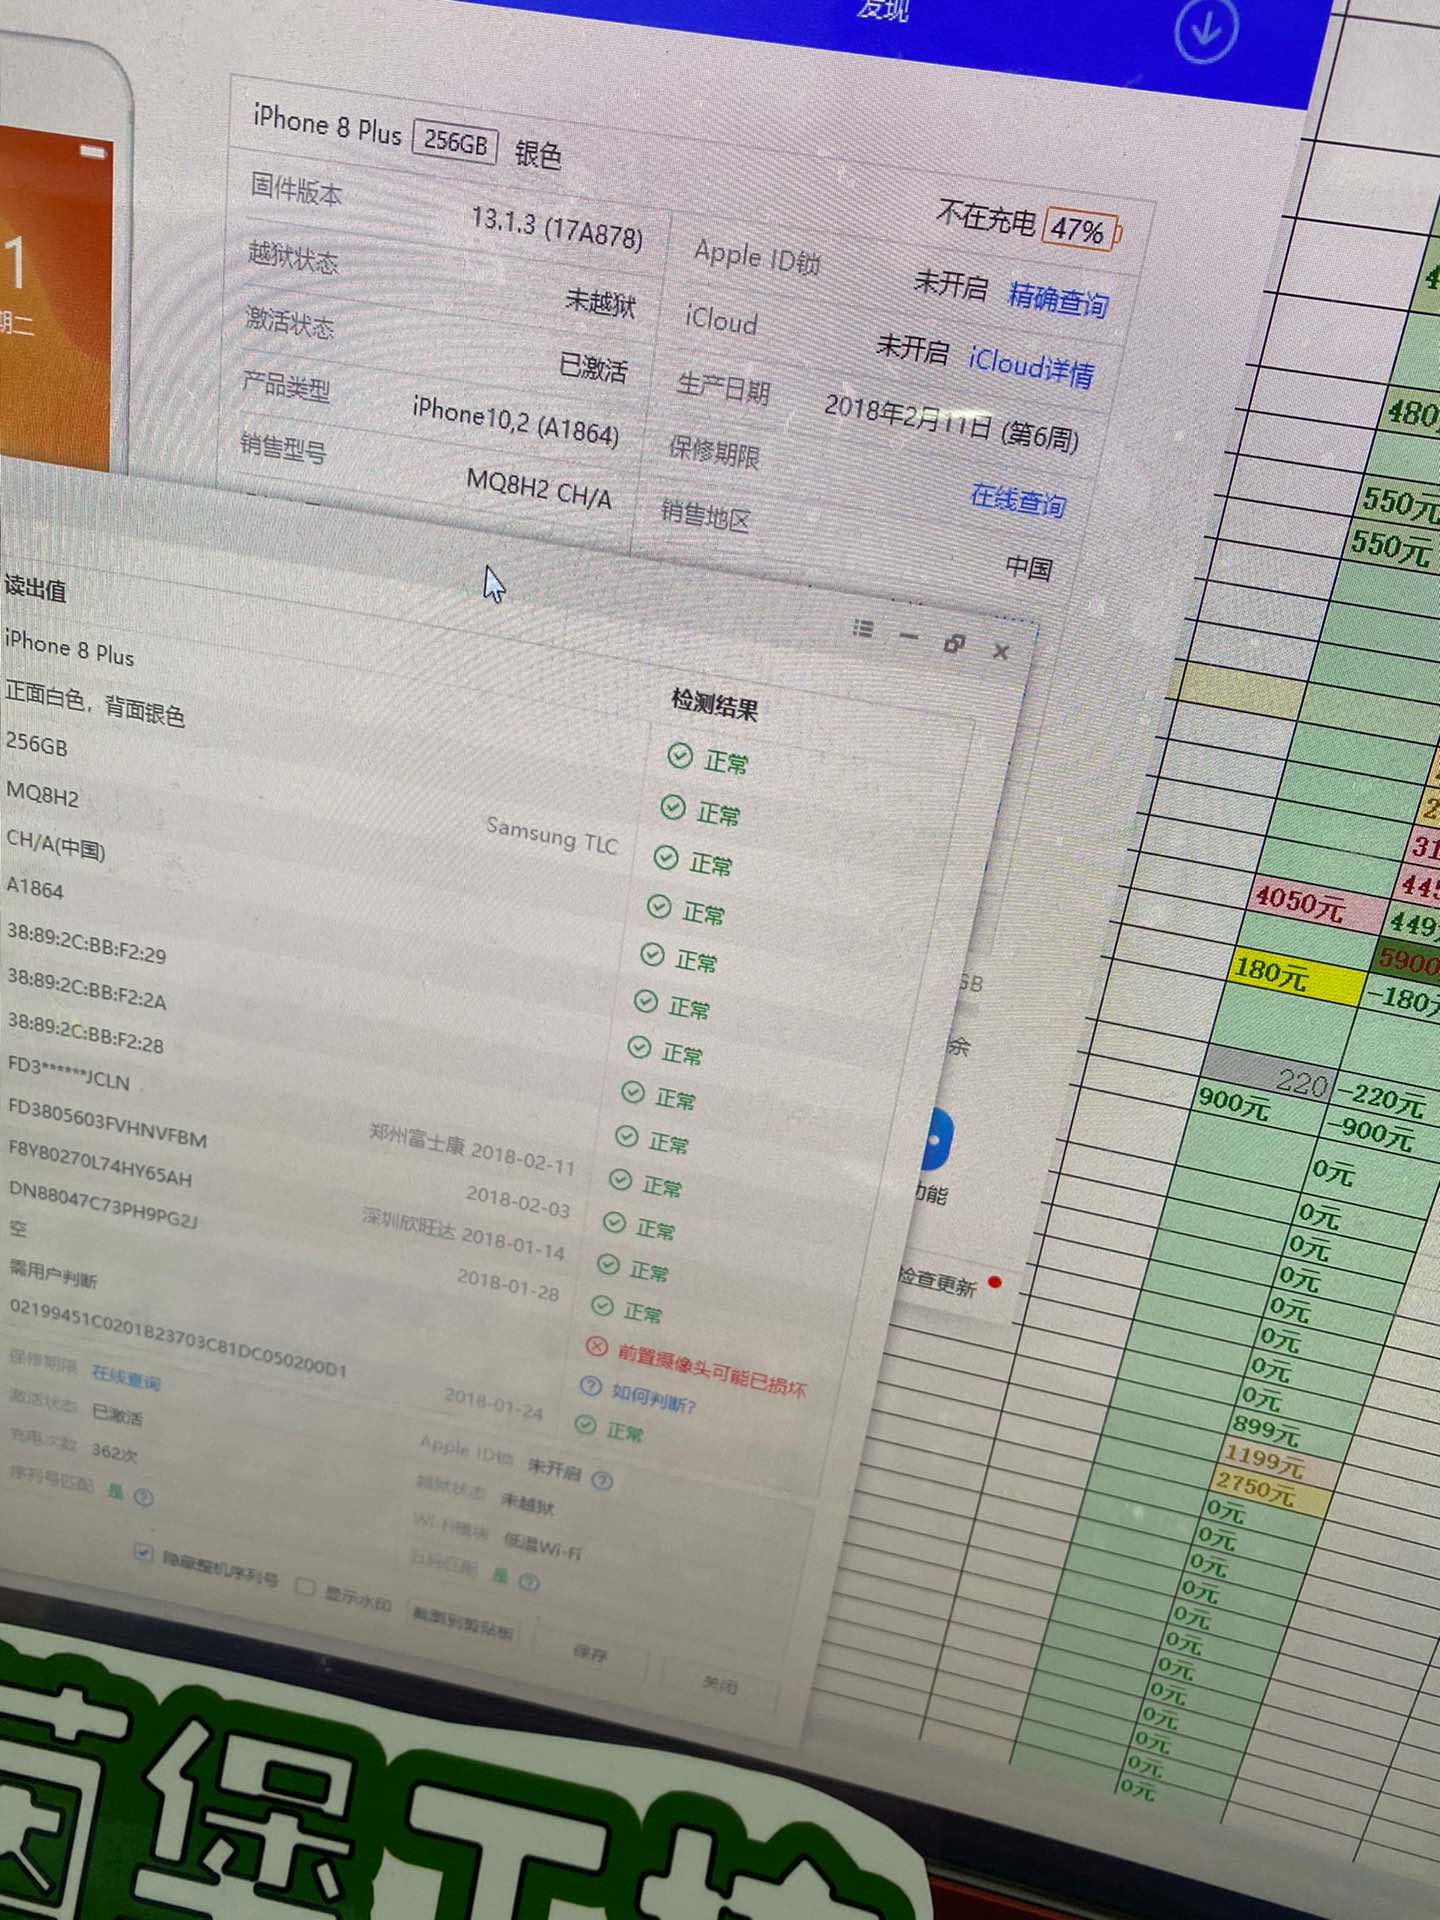Open the iCloud详情 link
1440x1920 pixels.
tap(1031, 367)
